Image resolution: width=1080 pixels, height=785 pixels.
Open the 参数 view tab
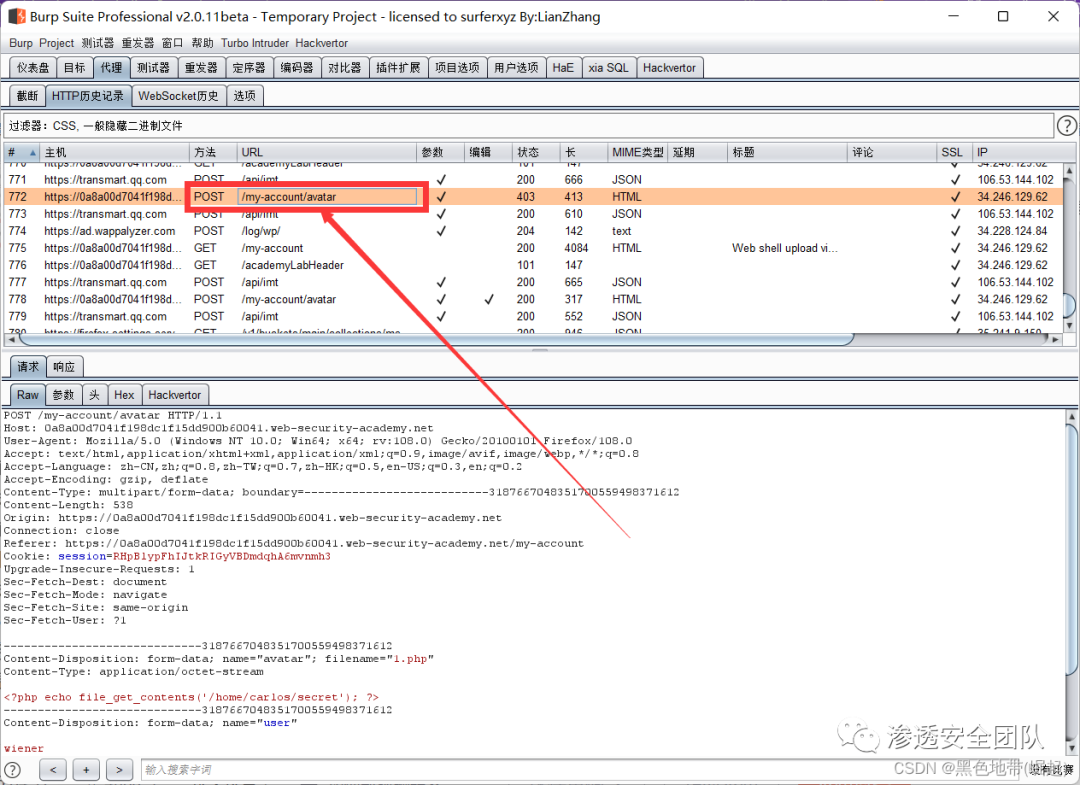[63, 395]
